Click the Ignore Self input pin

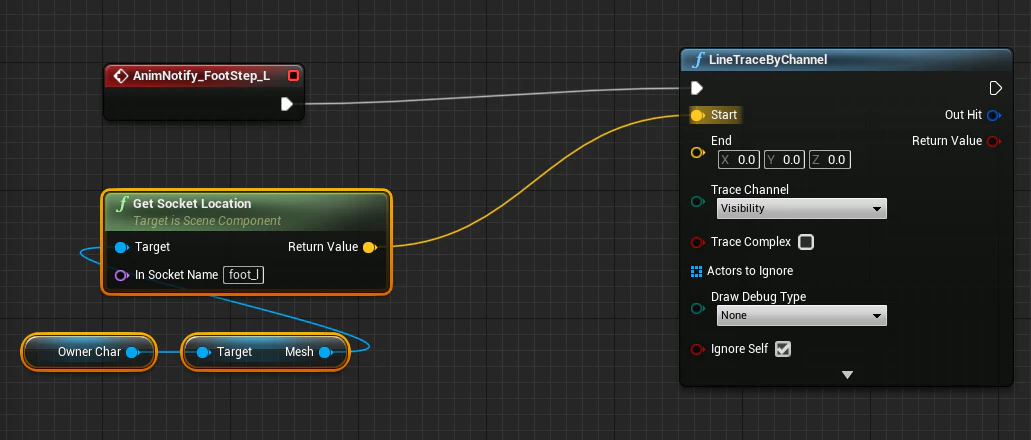point(698,349)
